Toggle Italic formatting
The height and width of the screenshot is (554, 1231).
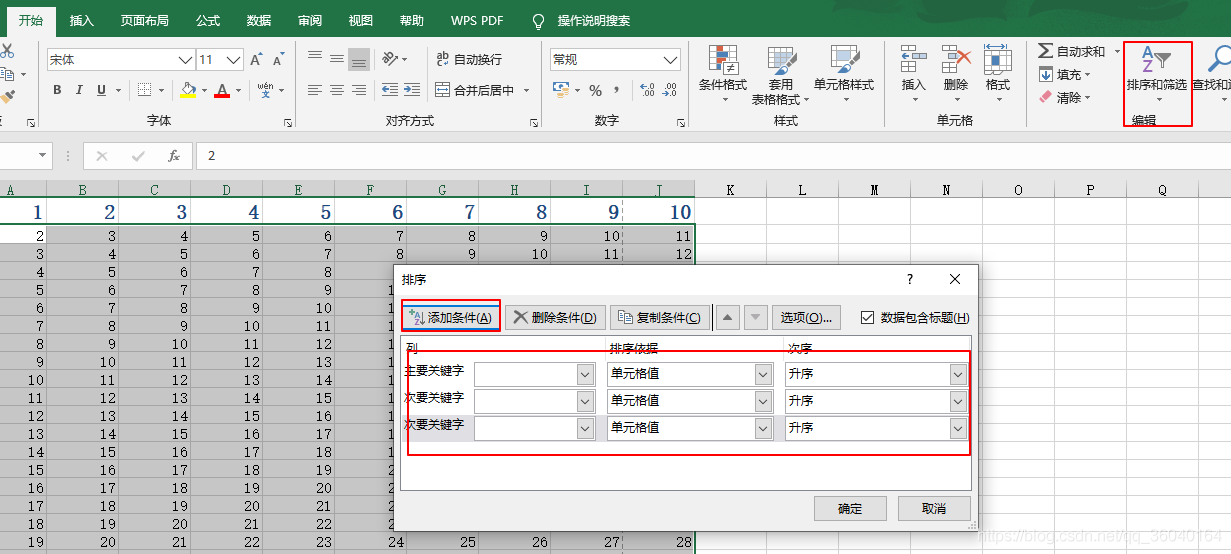[80, 90]
